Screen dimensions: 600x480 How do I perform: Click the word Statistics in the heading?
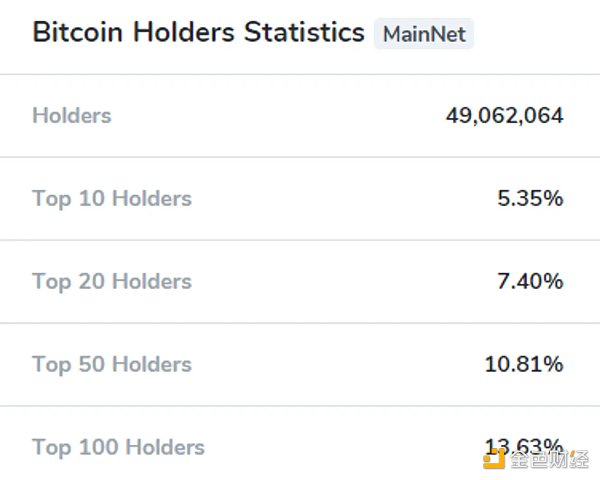coord(304,32)
